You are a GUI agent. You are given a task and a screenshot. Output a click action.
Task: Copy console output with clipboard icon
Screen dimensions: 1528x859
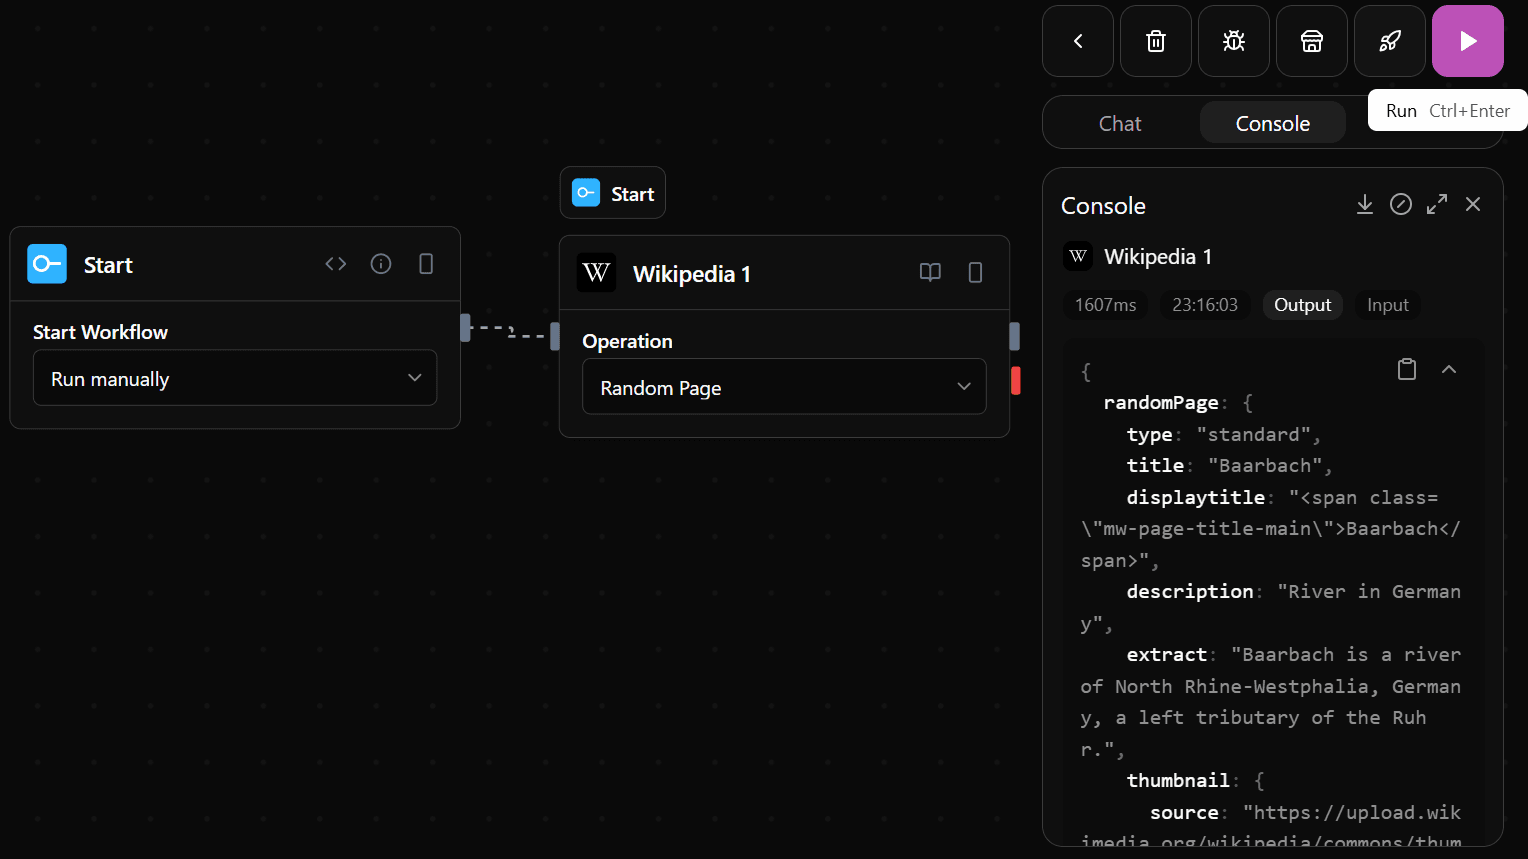pyautogui.click(x=1406, y=369)
